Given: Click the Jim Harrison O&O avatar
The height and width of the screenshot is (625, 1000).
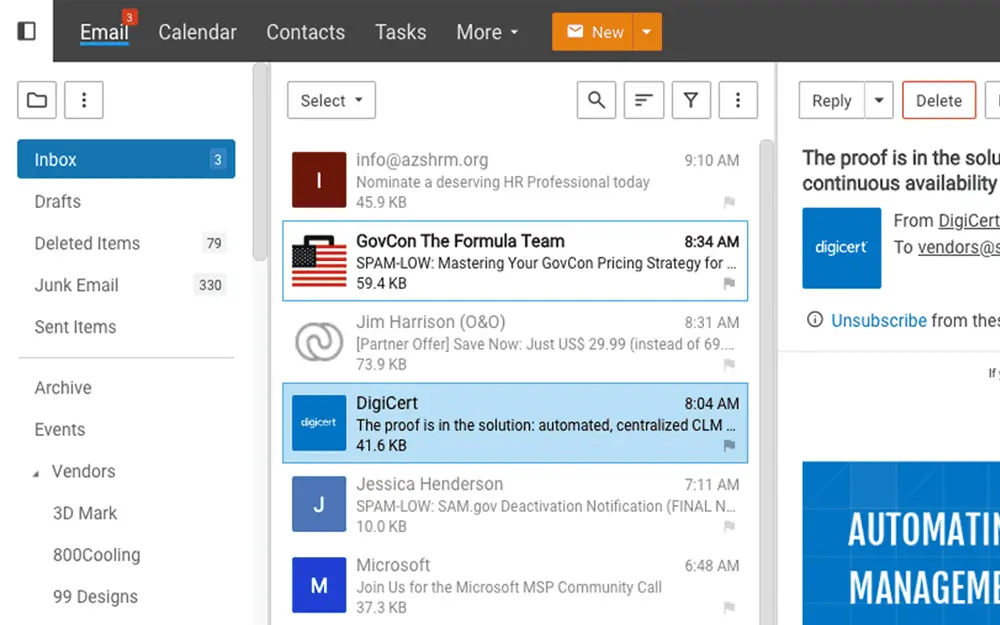Looking at the screenshot, I should pos(319,342).
